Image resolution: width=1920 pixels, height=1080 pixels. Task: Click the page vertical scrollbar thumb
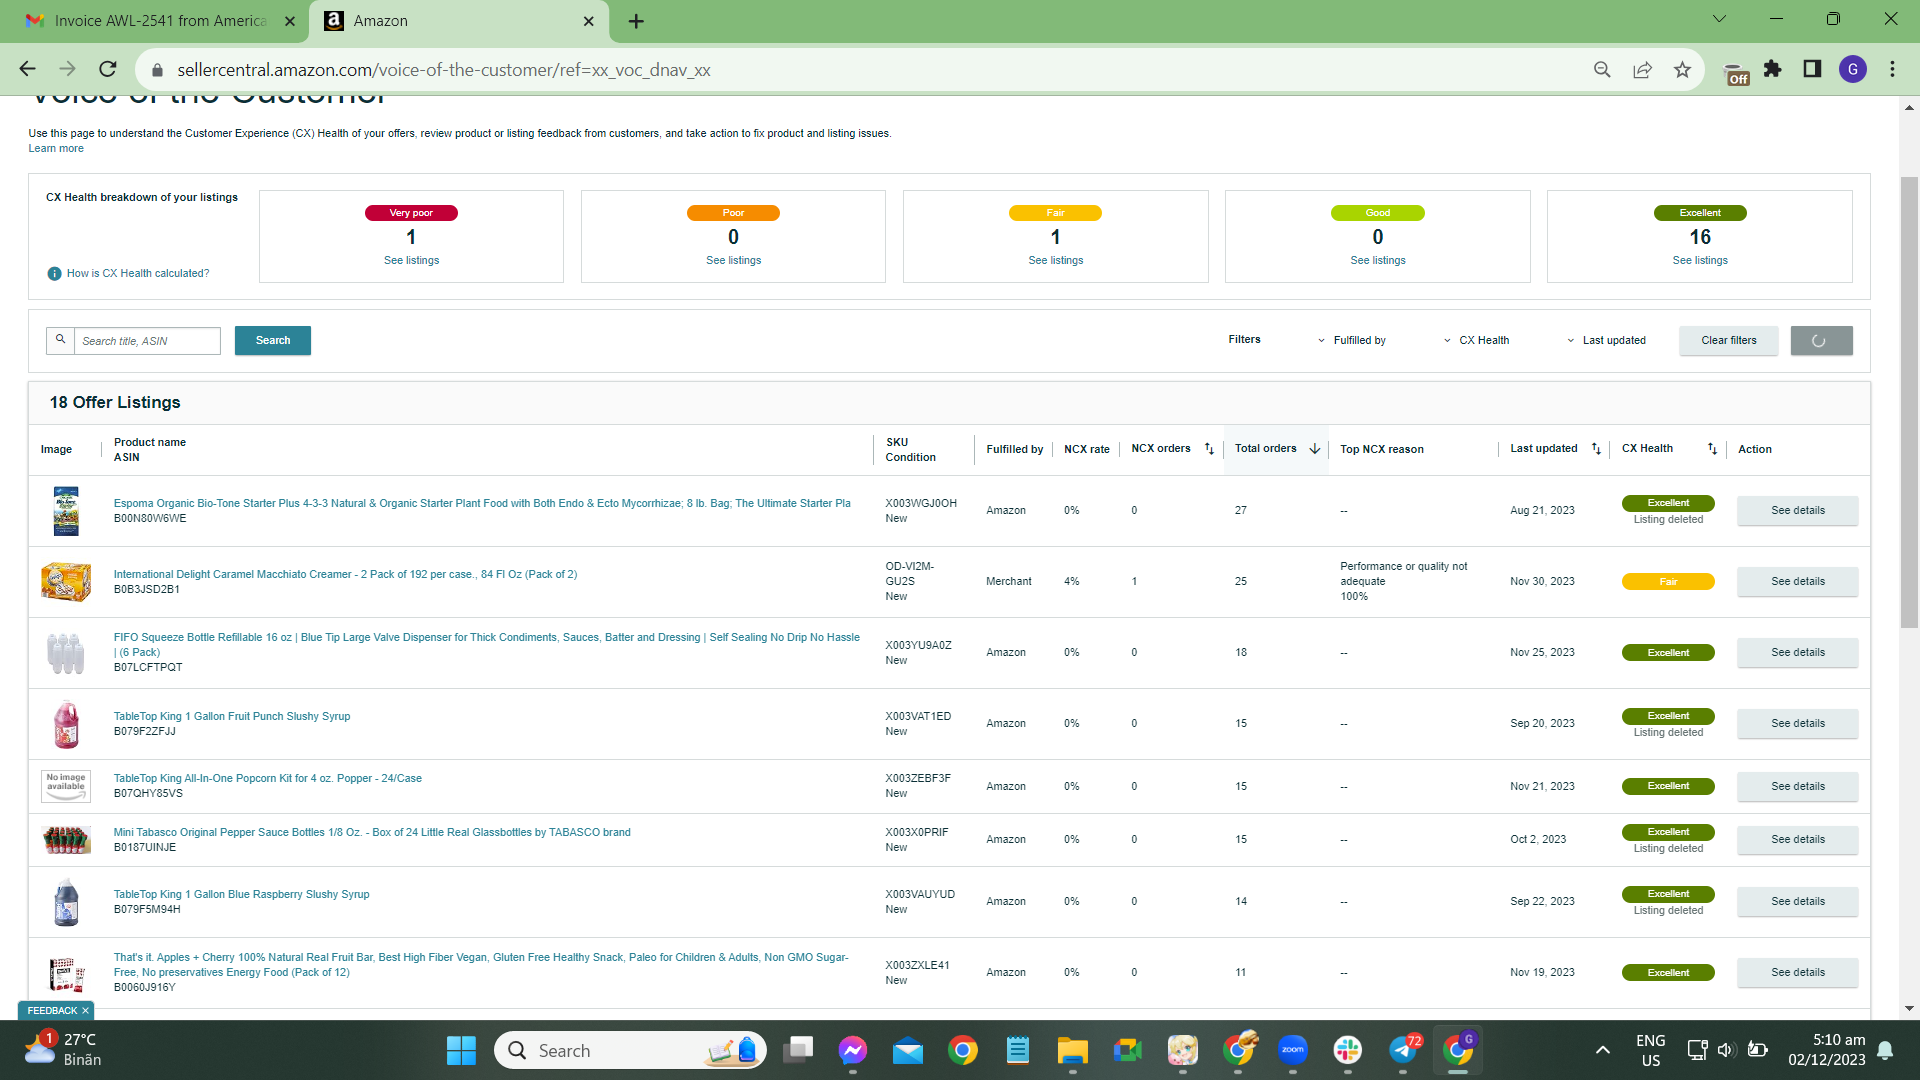[1909, 402]
